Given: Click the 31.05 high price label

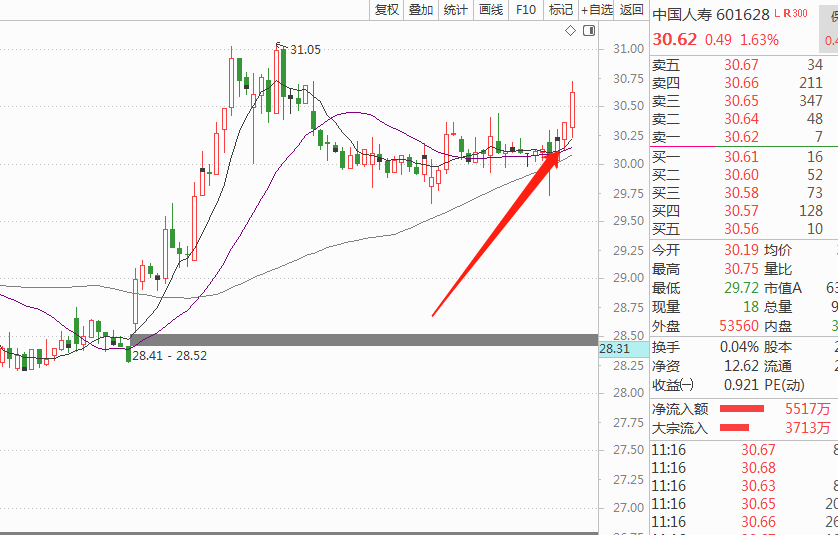Looking at the screenshot, I should 305,50.
